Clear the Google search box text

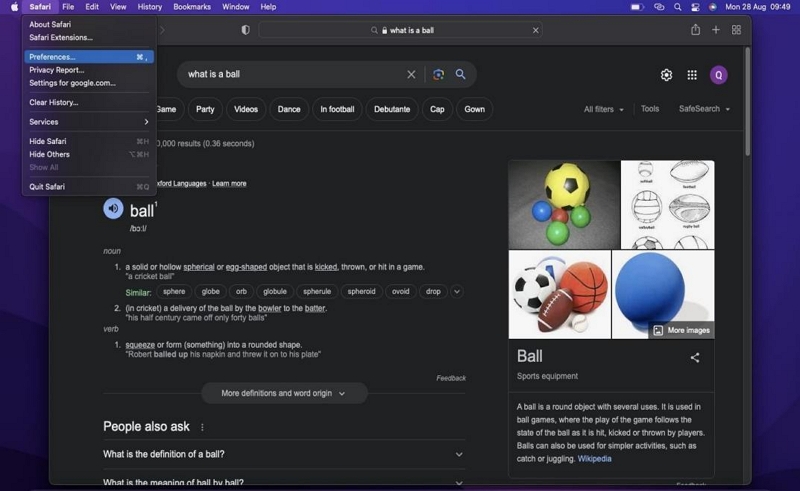pos(411,75)
